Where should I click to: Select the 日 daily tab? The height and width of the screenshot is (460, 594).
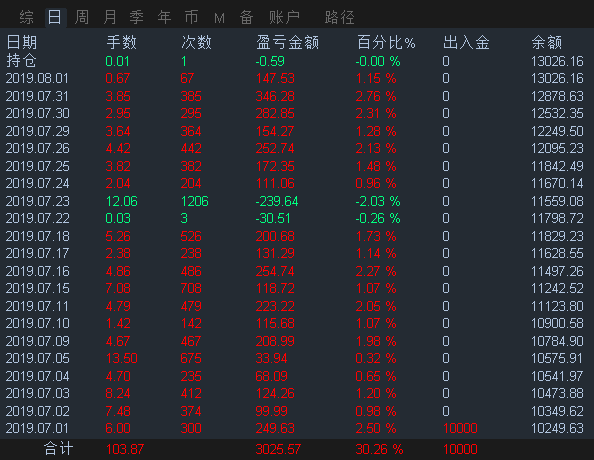coord(55,17)
